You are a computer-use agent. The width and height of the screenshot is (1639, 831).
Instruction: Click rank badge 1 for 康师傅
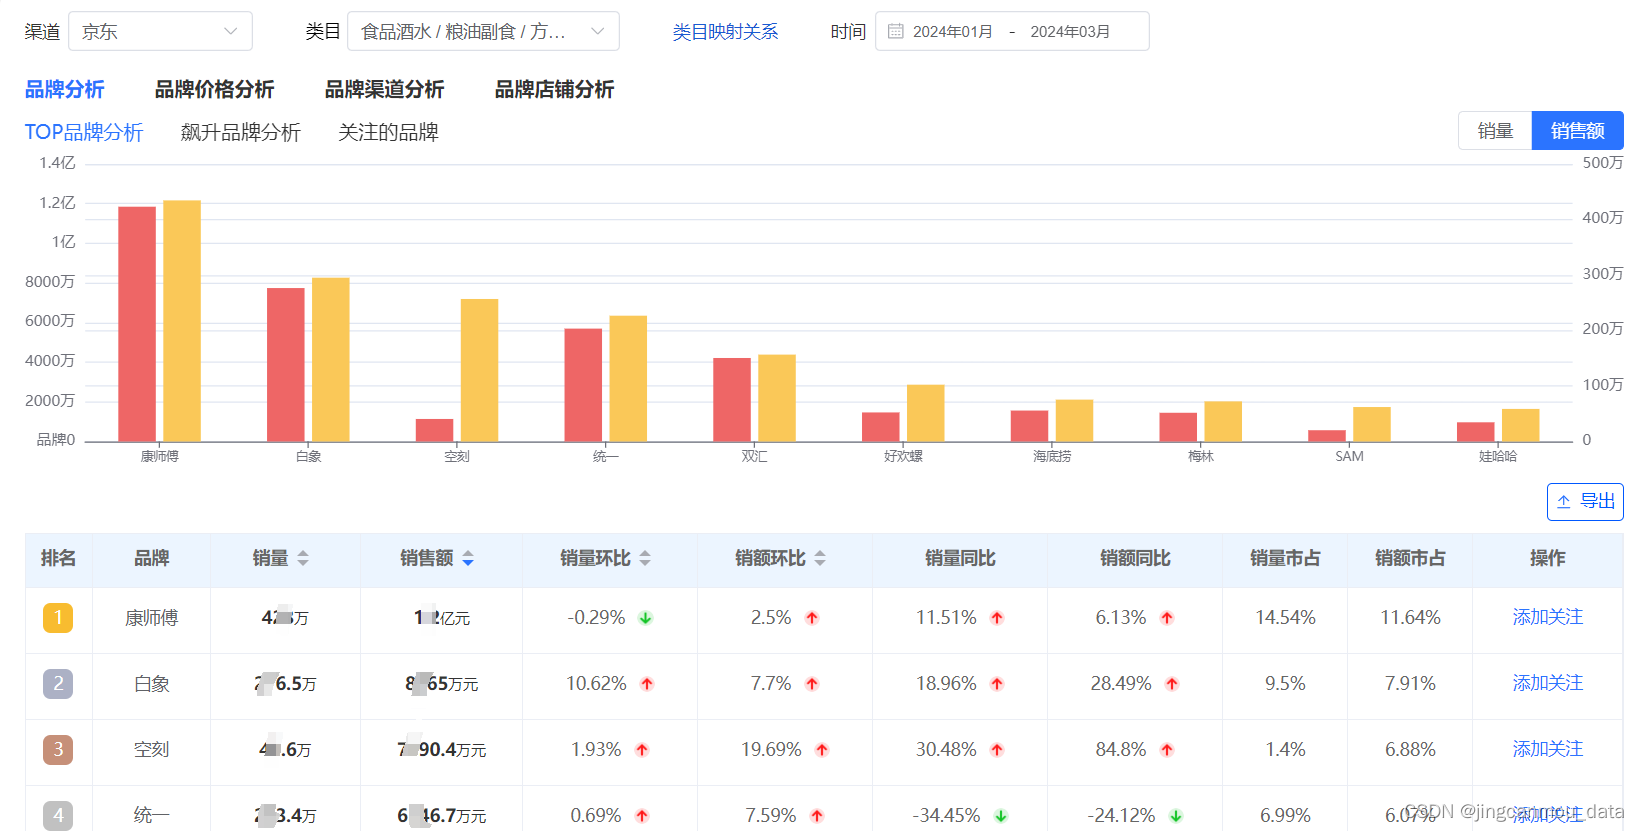tap(58, 617)
